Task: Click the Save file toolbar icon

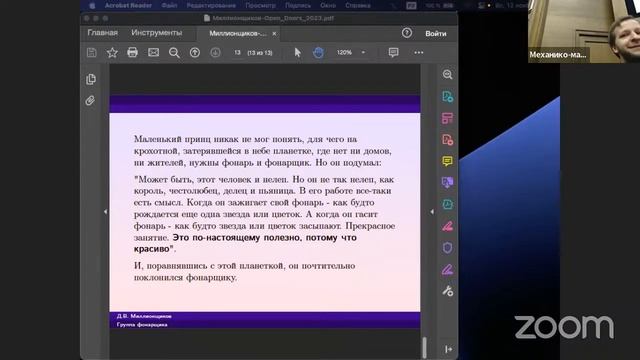Action: click(x=91, y=52)
